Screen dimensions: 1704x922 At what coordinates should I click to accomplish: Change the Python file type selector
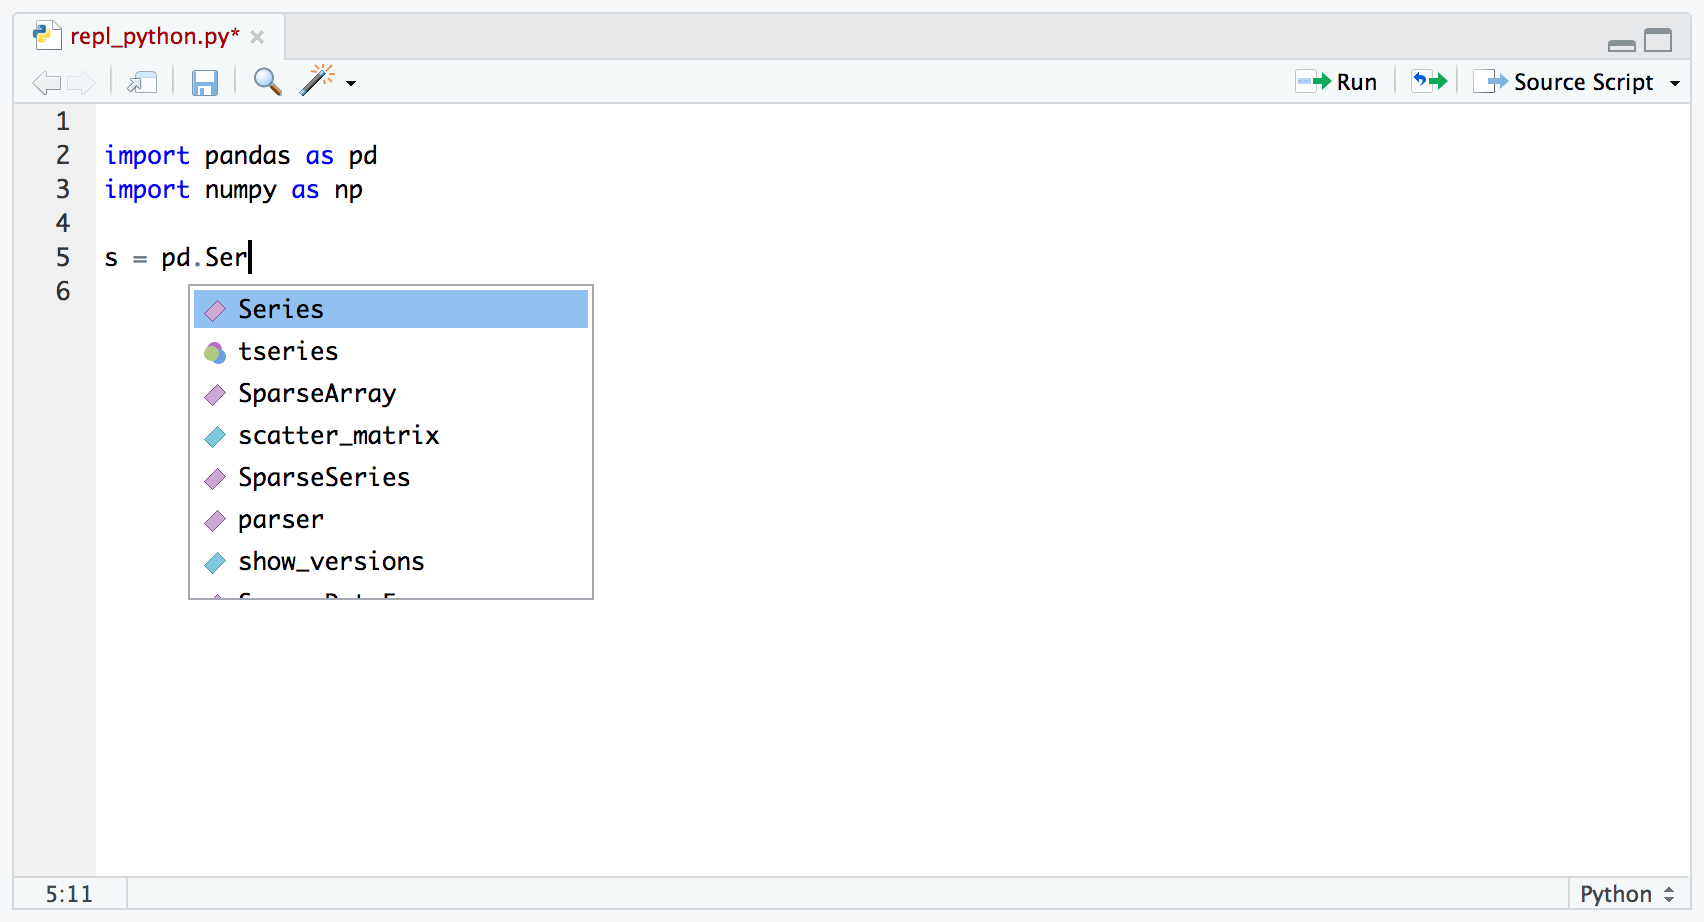click(1626, 894)
